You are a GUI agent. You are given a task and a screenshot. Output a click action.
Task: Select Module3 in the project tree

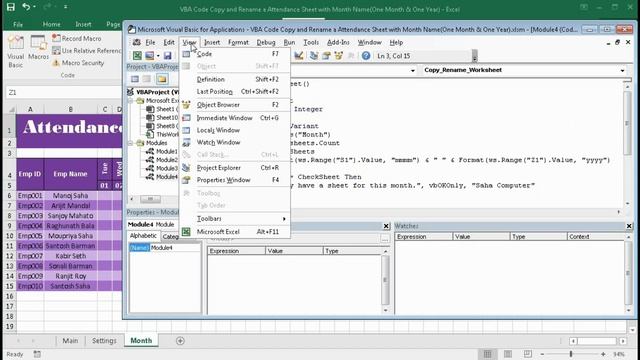click(x=162, y=169)
